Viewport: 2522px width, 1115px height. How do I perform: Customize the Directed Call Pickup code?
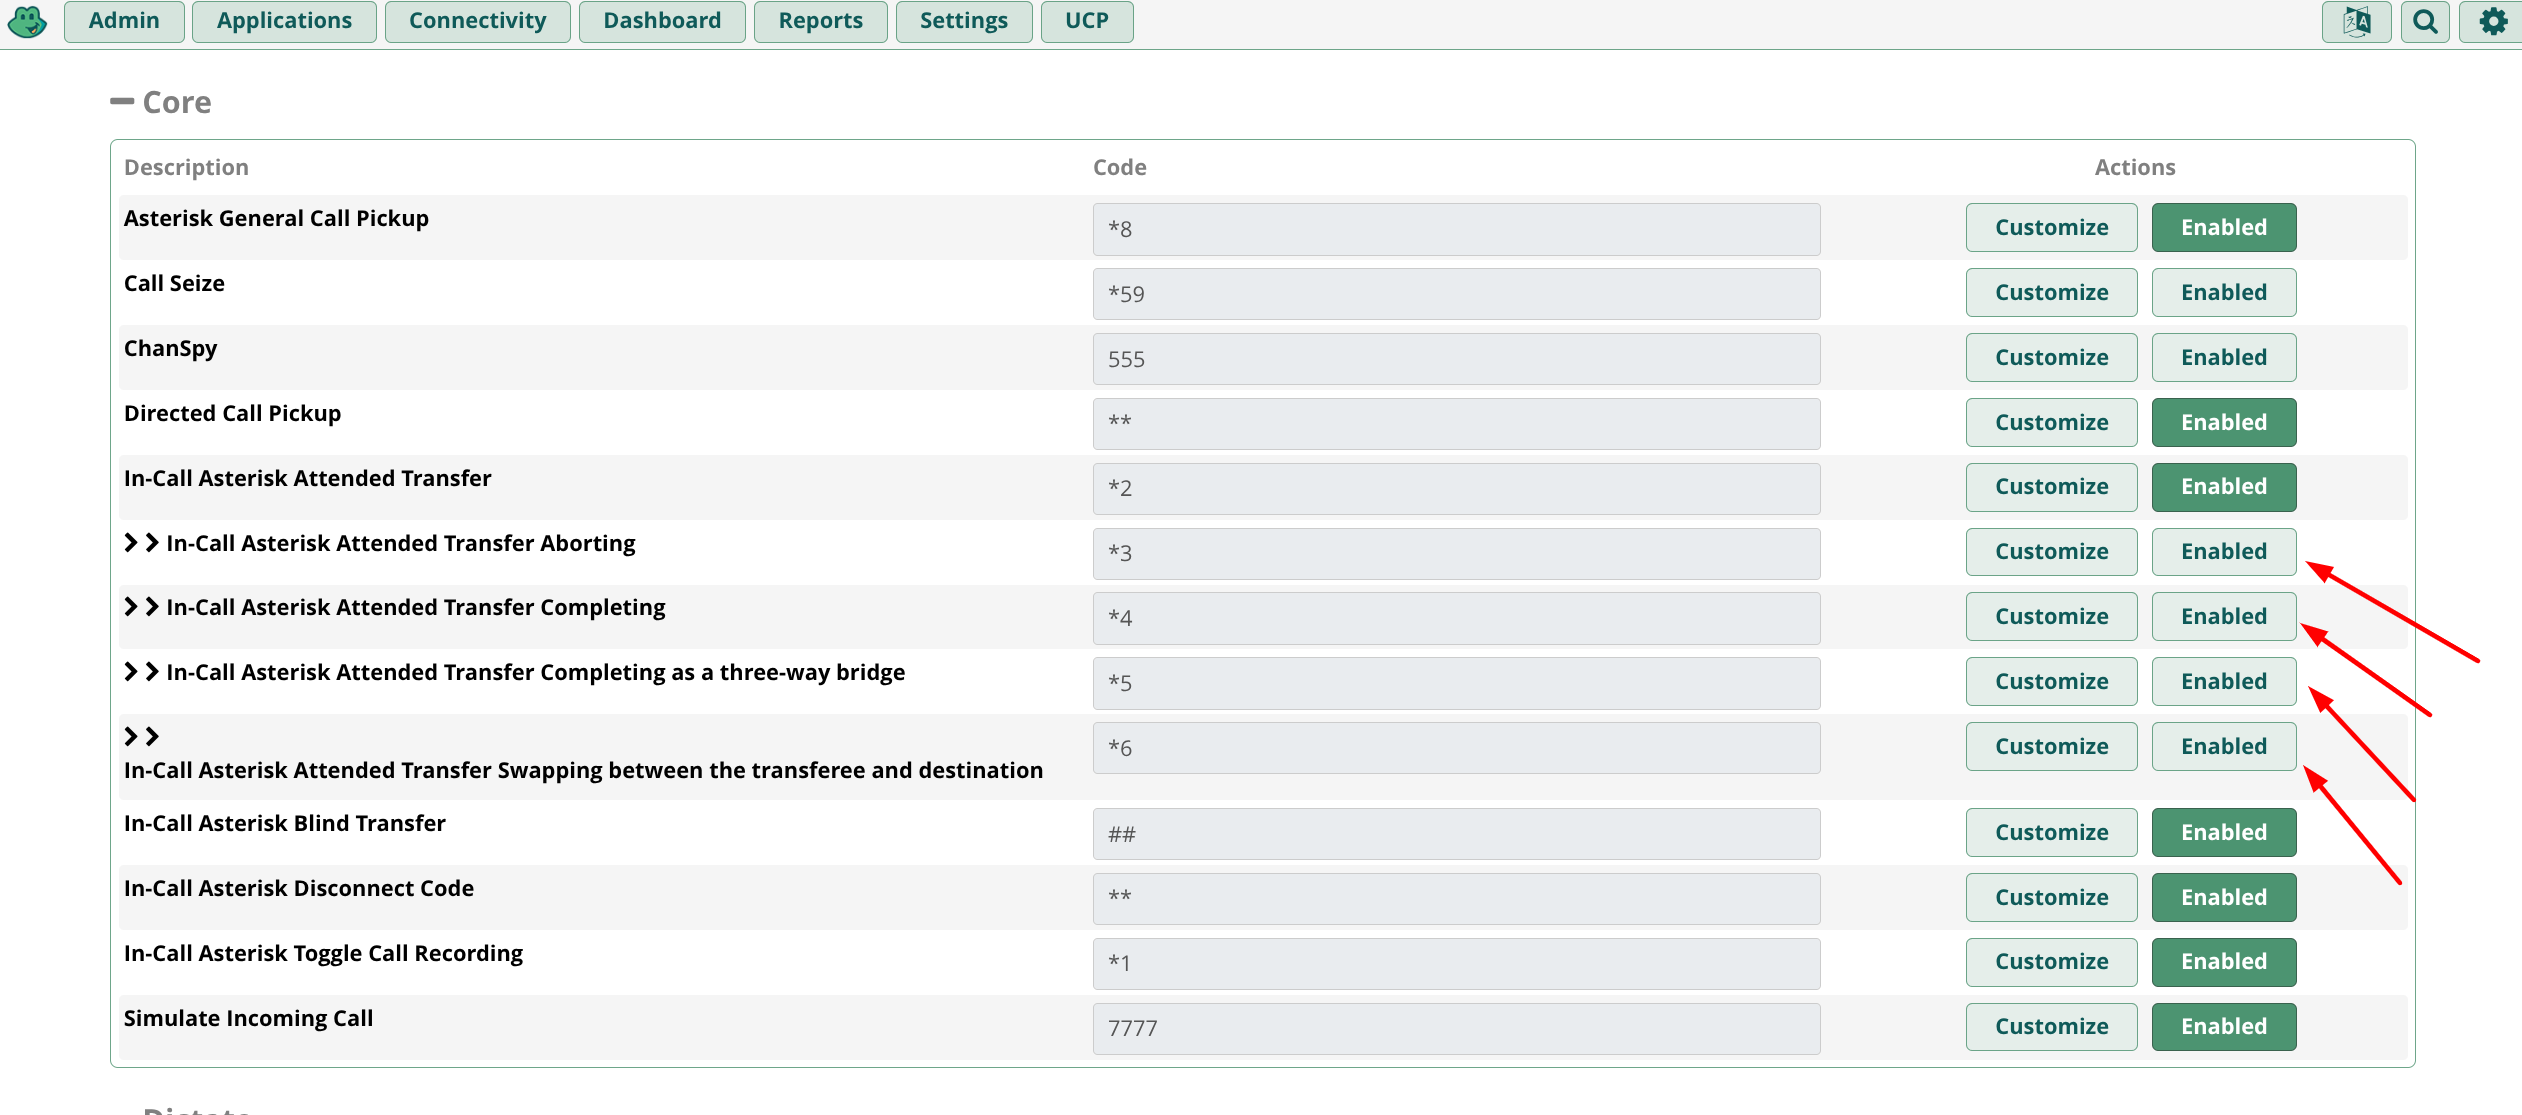pos(2051,423)
